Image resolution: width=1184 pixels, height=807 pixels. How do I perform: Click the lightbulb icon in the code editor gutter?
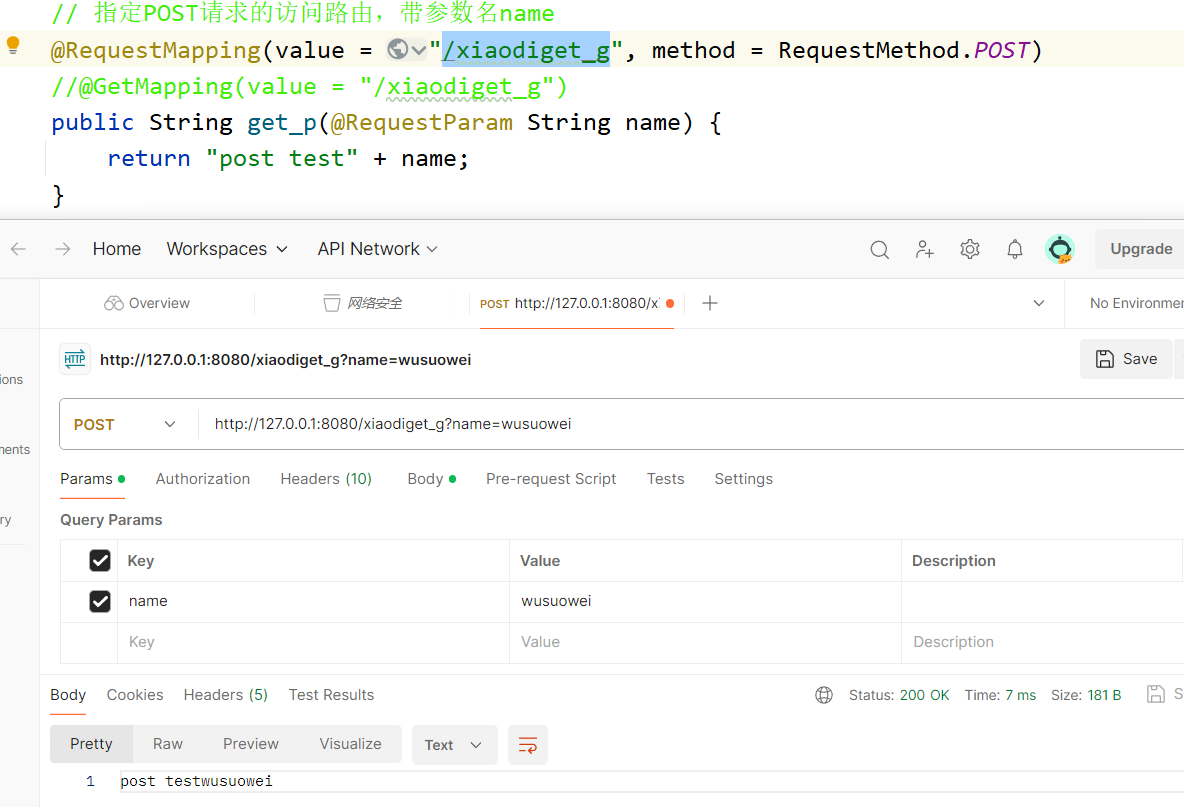tap(12, 46)
